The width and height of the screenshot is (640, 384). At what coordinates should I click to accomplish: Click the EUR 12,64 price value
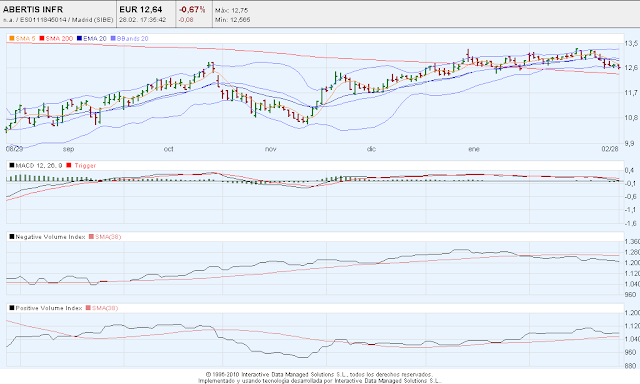(x=141, y=9)
